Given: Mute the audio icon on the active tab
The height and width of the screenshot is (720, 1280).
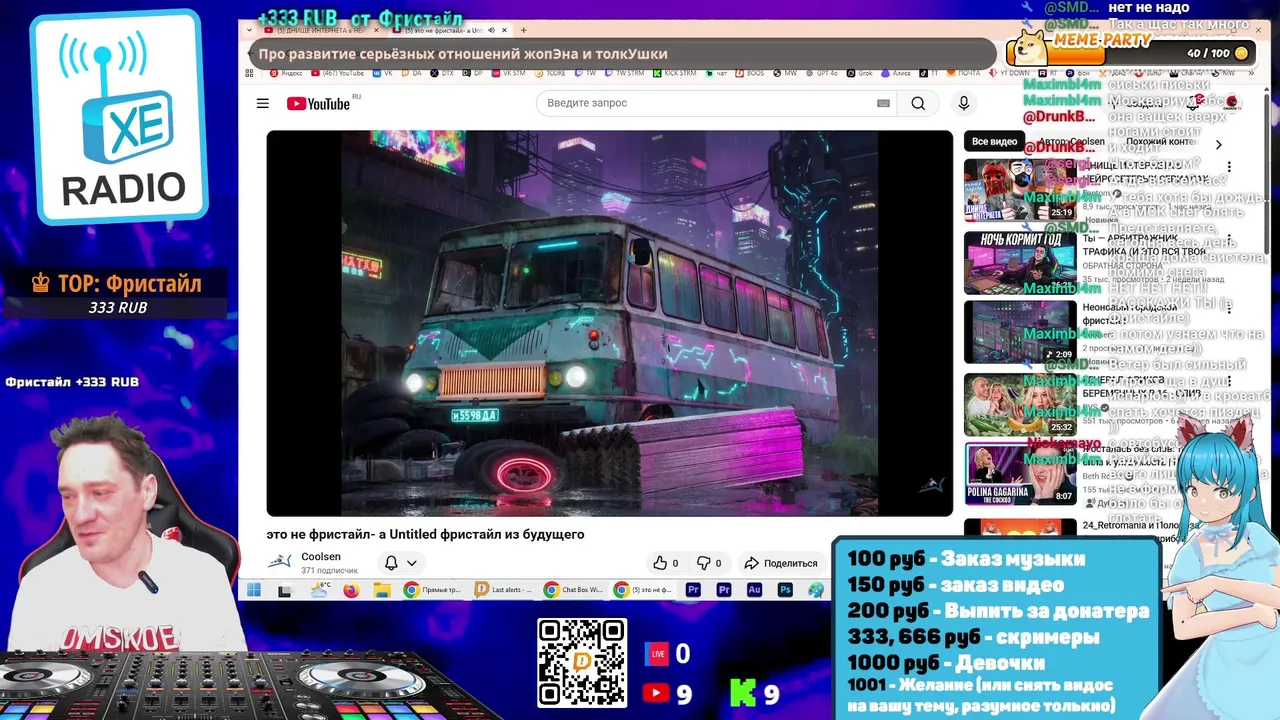Looking at the screenshot, I should [491, 30].
